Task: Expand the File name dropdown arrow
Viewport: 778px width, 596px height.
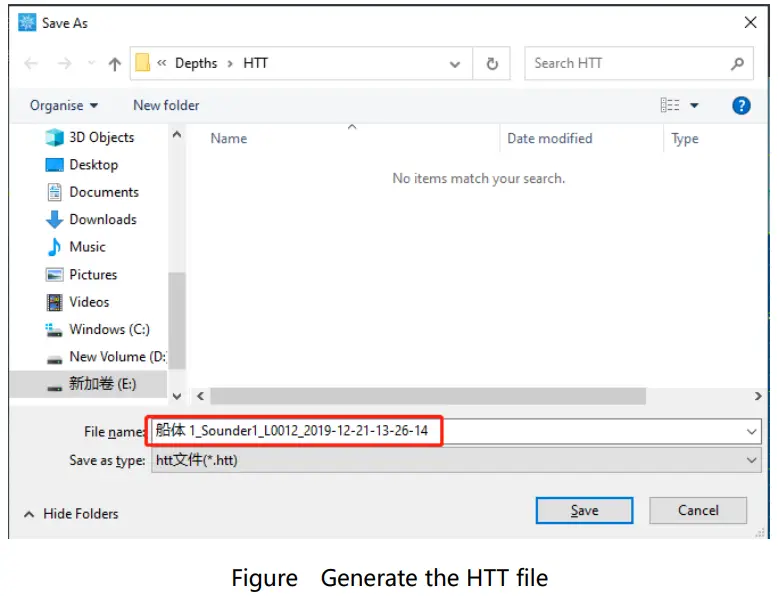Action: (x=752, y=431)
